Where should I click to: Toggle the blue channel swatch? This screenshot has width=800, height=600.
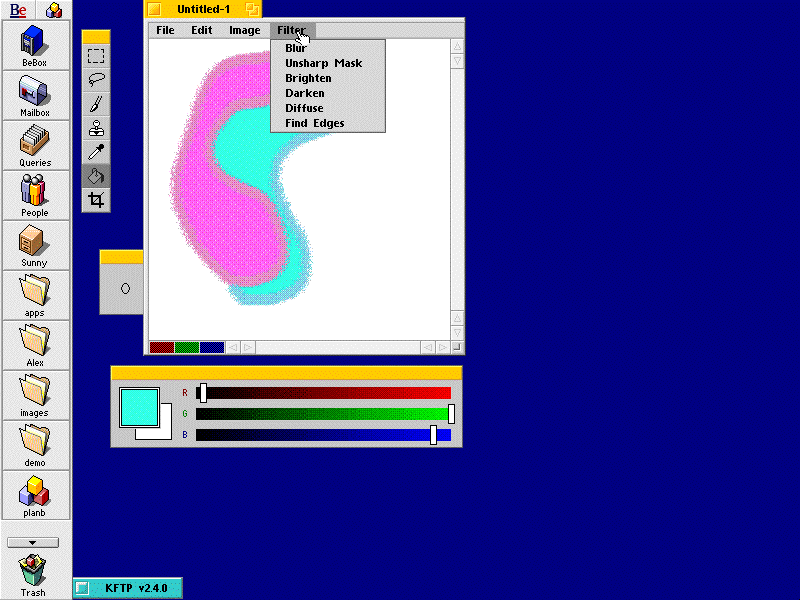coord(212,347)
